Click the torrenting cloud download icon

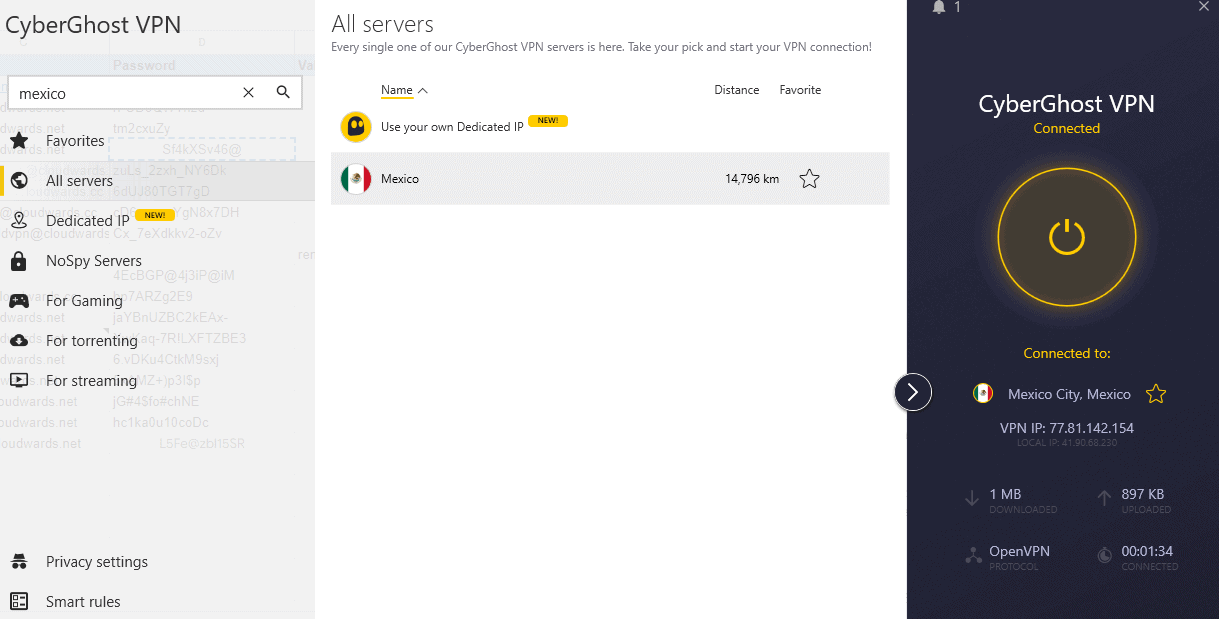[x=18, y=340]
